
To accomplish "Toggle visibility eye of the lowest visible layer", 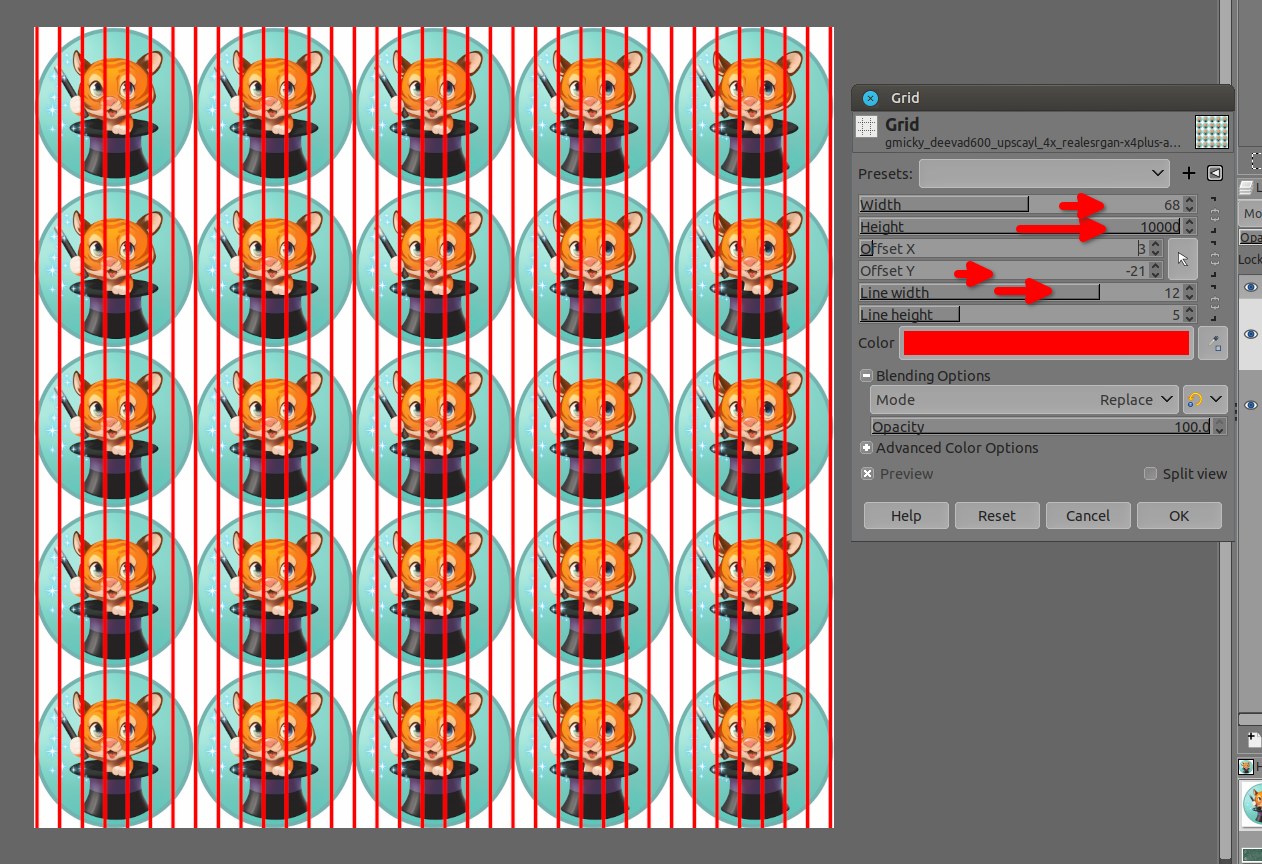I will click(1250, 405).
